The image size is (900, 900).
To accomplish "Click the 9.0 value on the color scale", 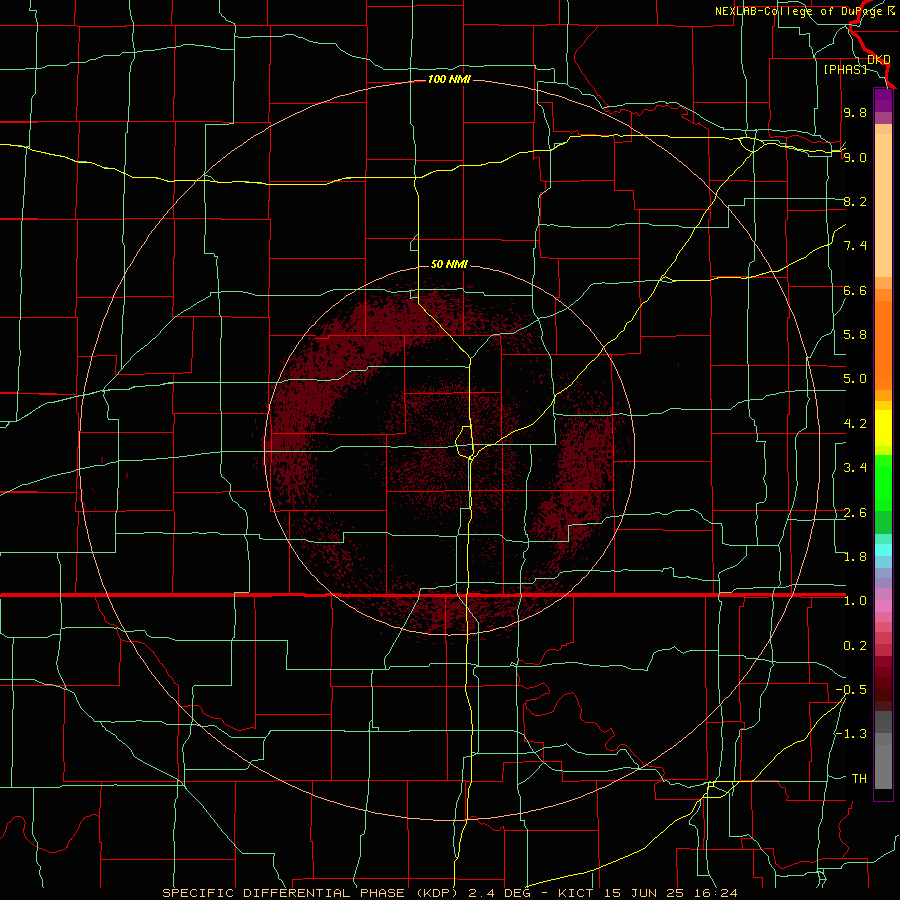I will point(855,157).
